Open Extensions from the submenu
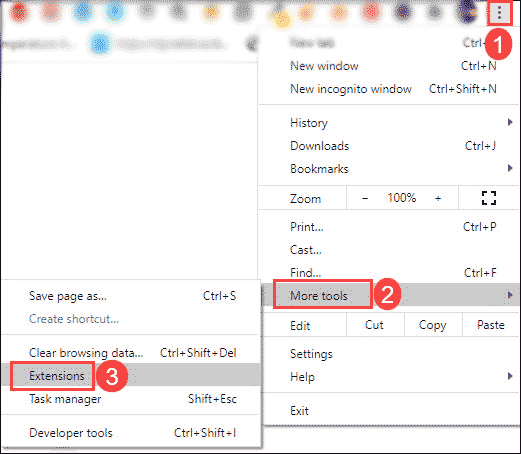The width and height of the screenshot is (521, 454). click(x=131, y=375)
